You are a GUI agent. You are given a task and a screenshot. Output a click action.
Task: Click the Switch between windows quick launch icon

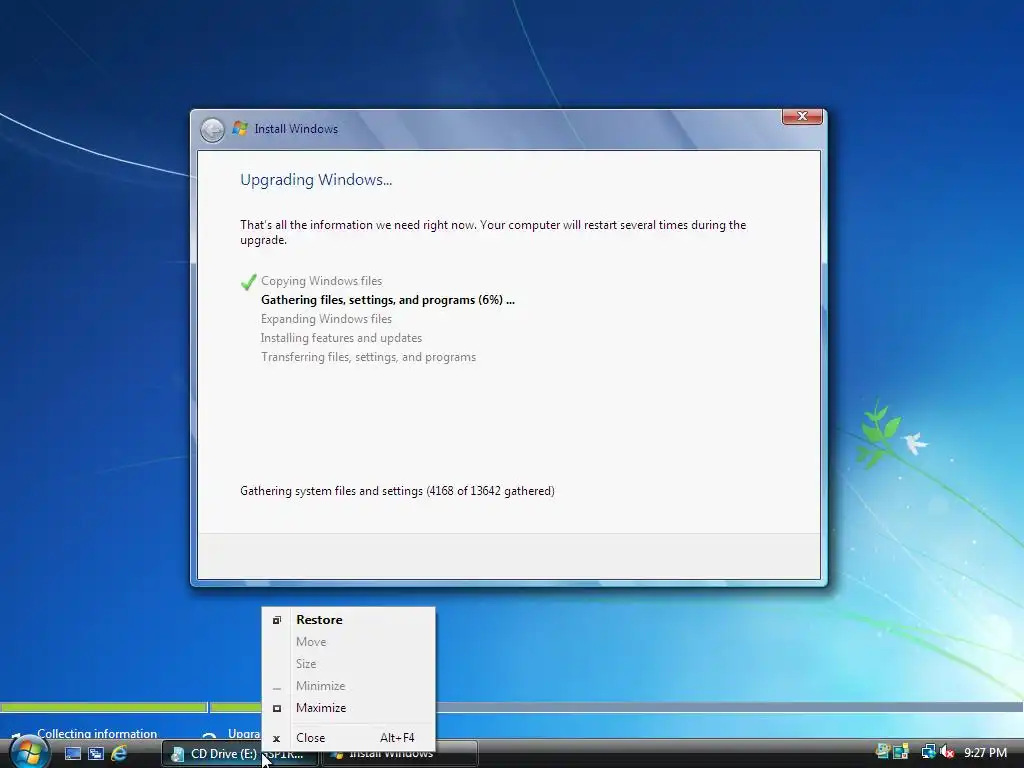96,754
